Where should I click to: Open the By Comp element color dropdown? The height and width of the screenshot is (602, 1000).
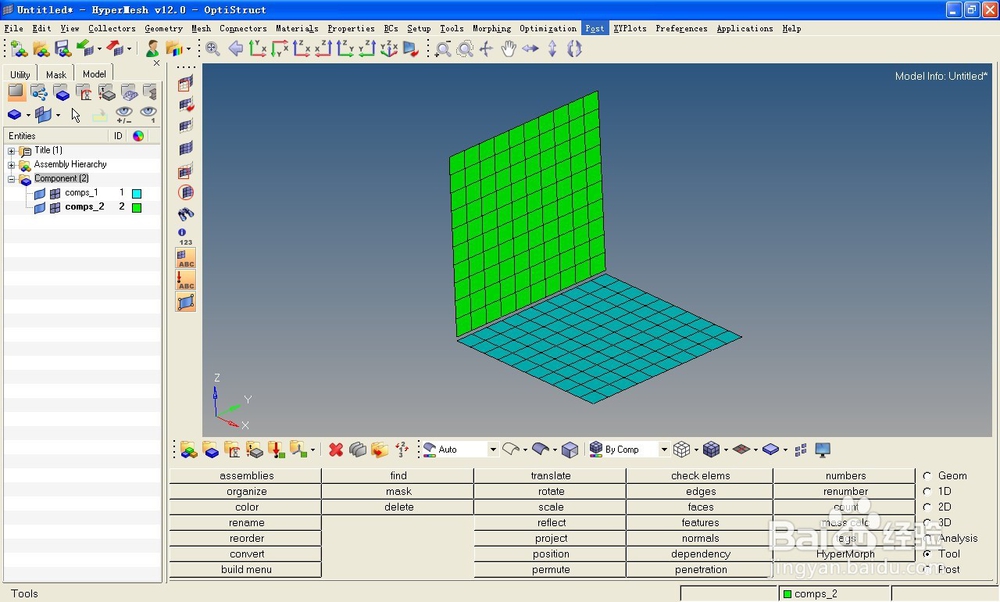(x=664, y=450)
